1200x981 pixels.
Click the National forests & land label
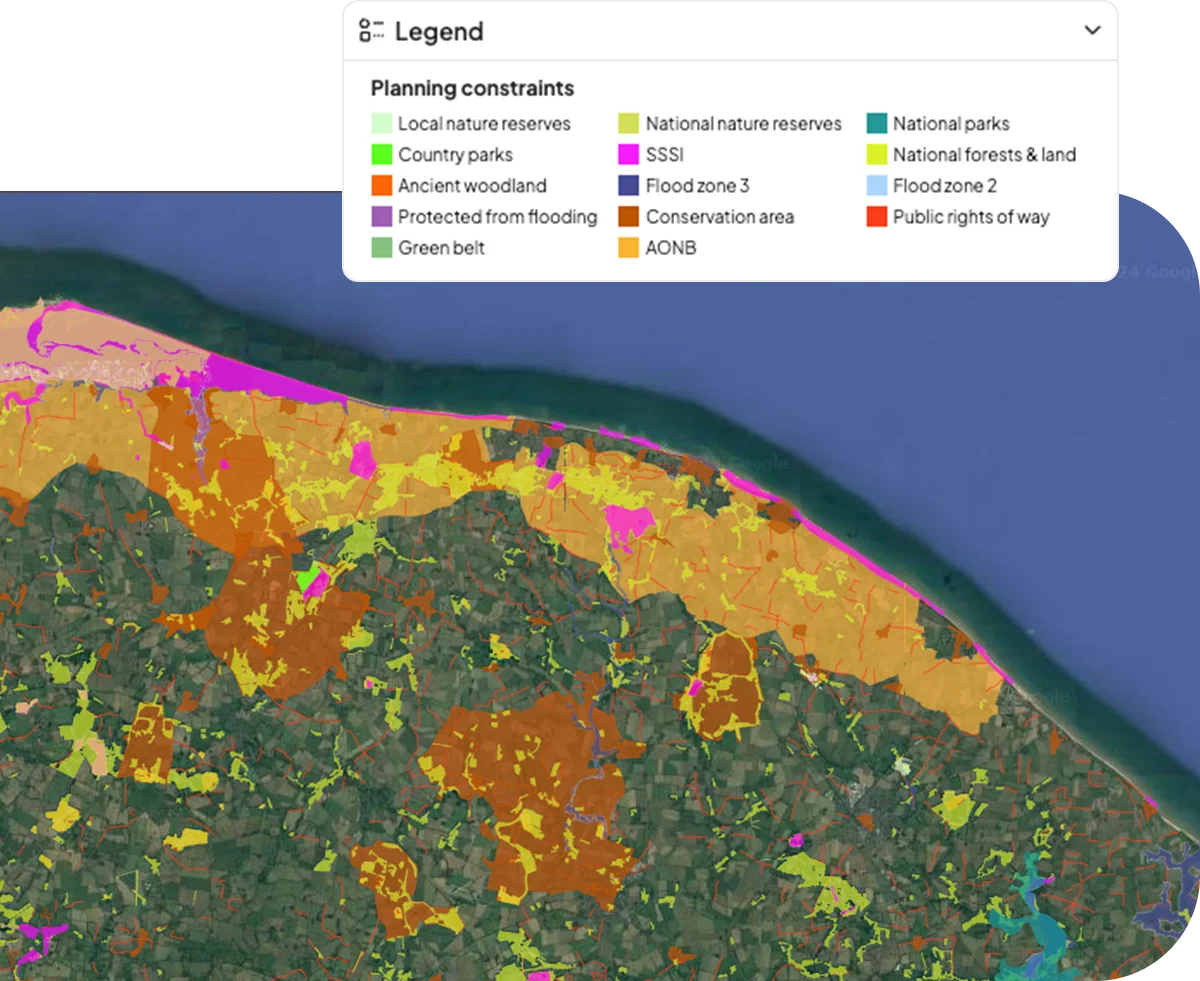click(x=984, y=154)
